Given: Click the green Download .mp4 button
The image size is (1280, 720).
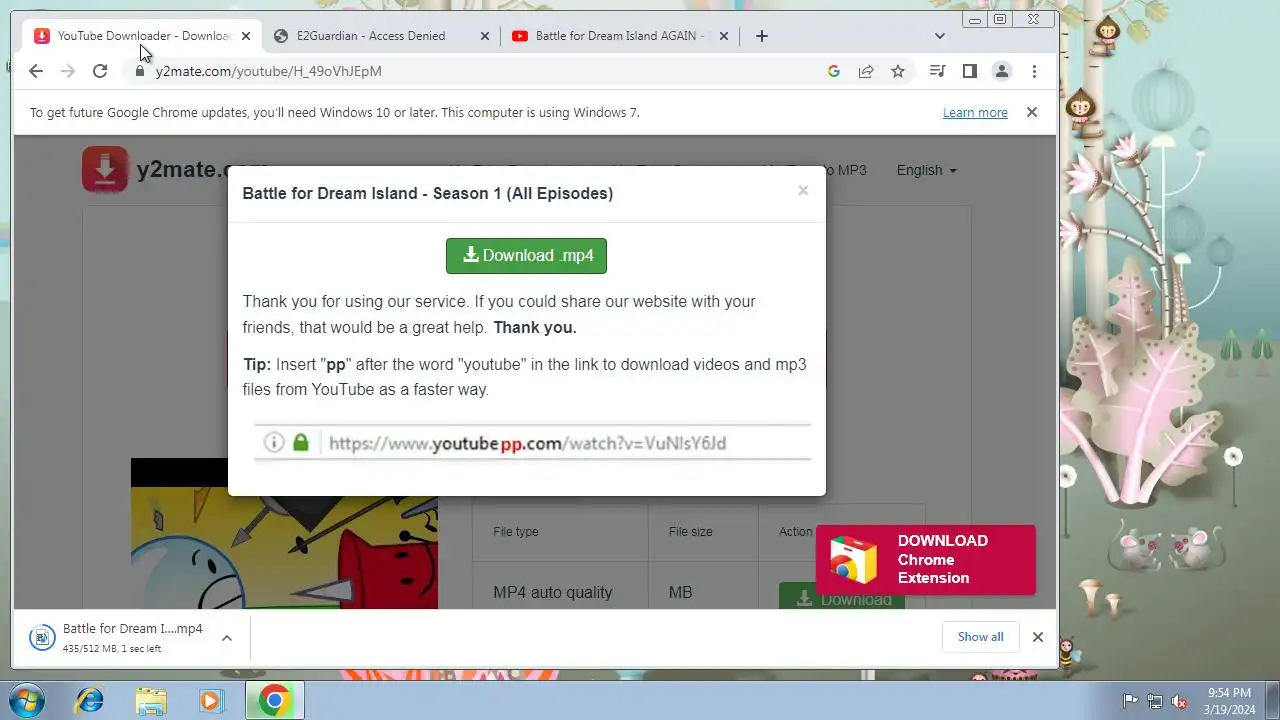Looking at the screenshot, I should click(x=526, y=256).
